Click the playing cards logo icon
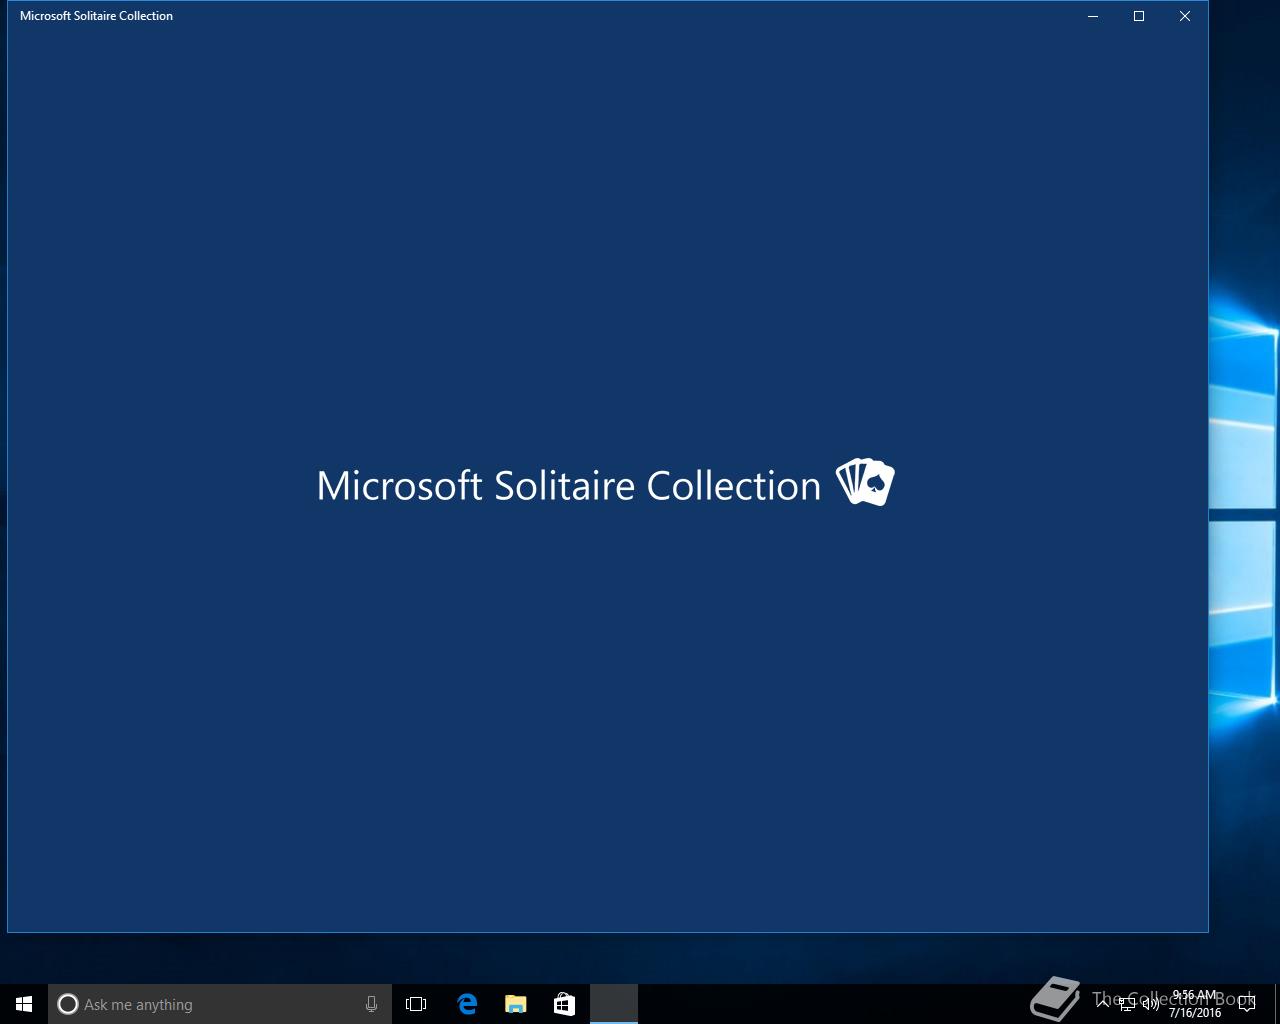 click(x=865, y=482)
